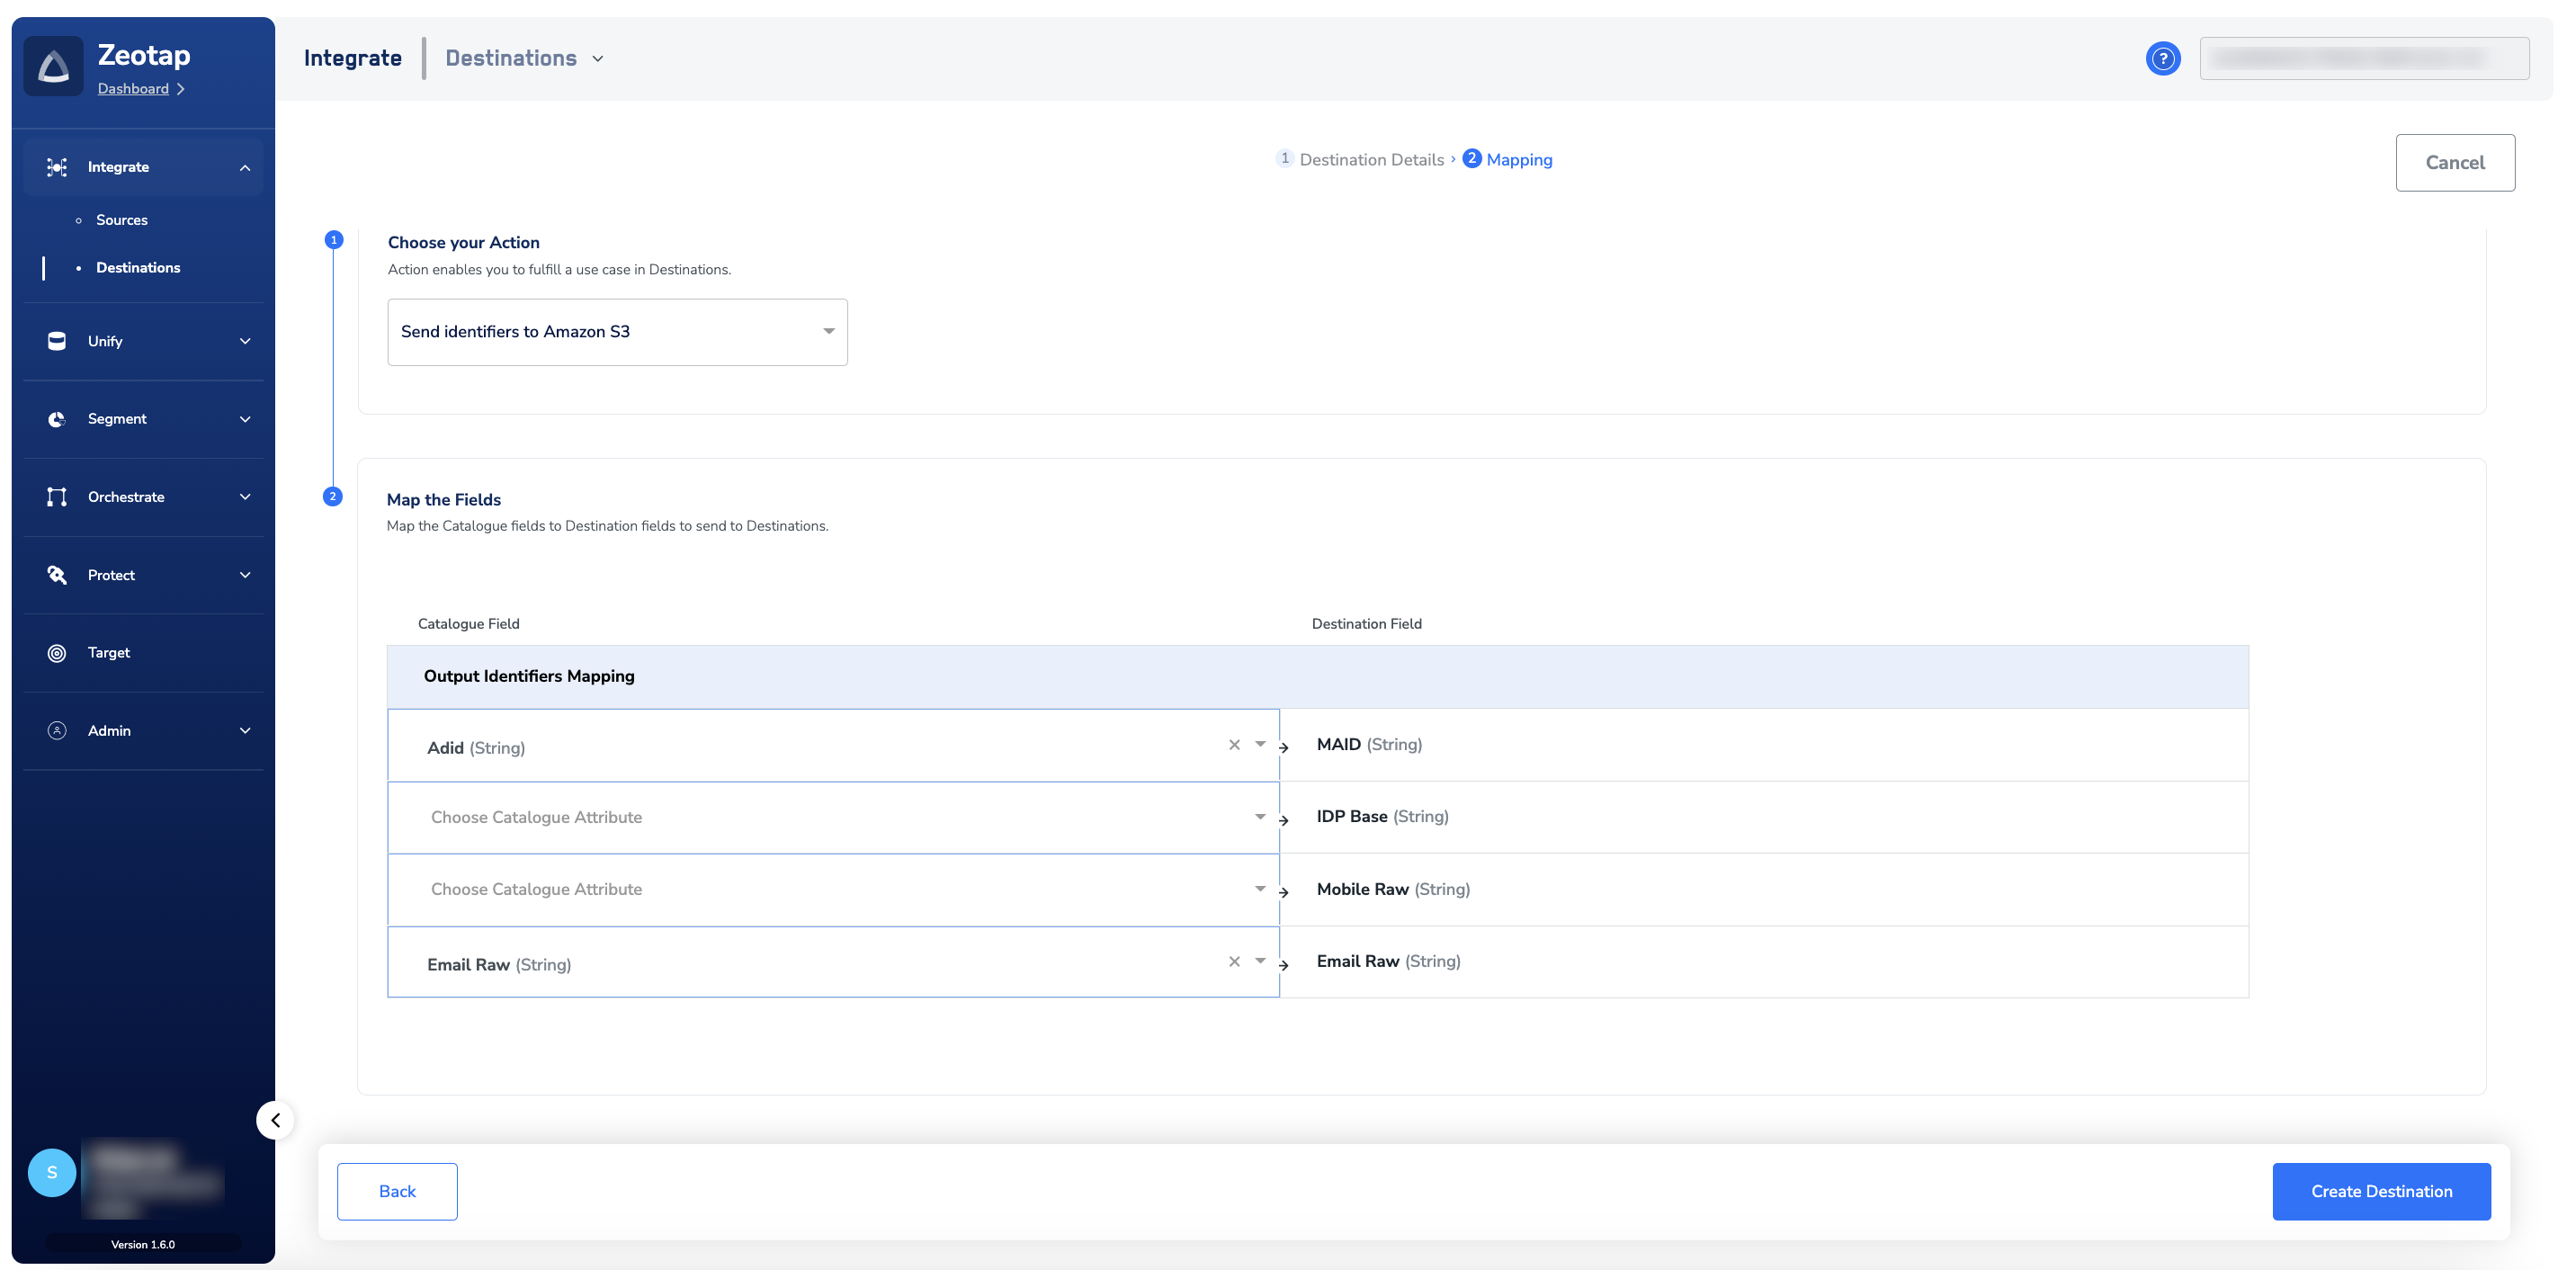Open the Sources menu item
The height and width of the screenshot is (1270, 2576).
[122, 220]
